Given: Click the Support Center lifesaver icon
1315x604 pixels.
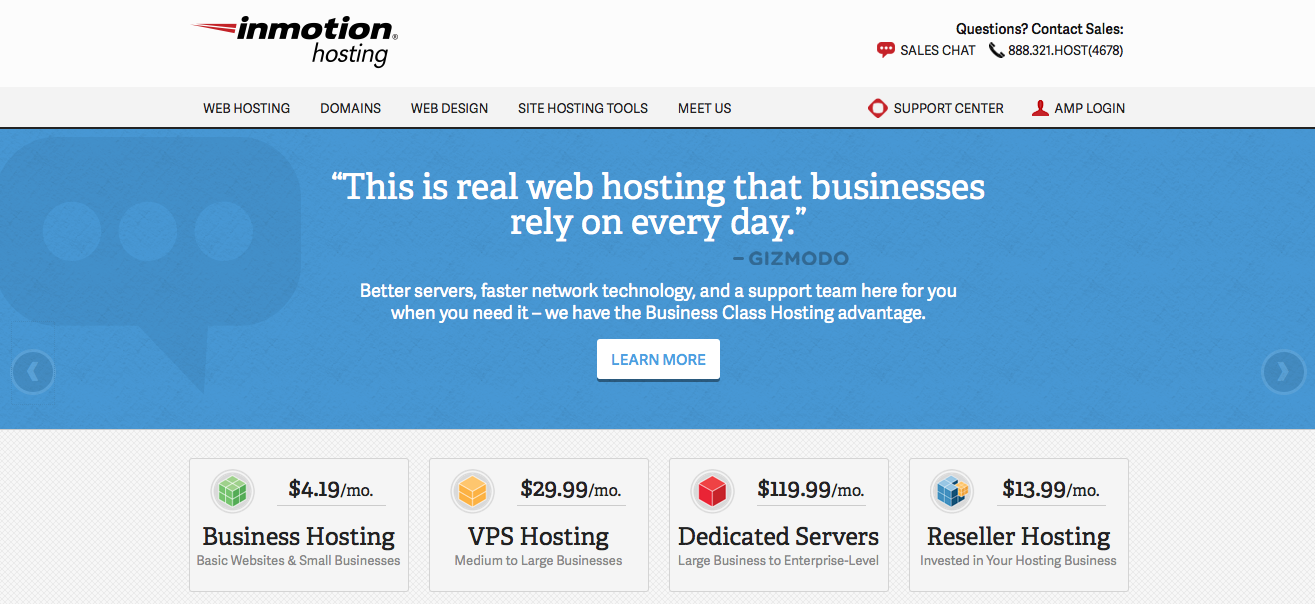Looking at the screenshot, I should [x=878, y=108].
